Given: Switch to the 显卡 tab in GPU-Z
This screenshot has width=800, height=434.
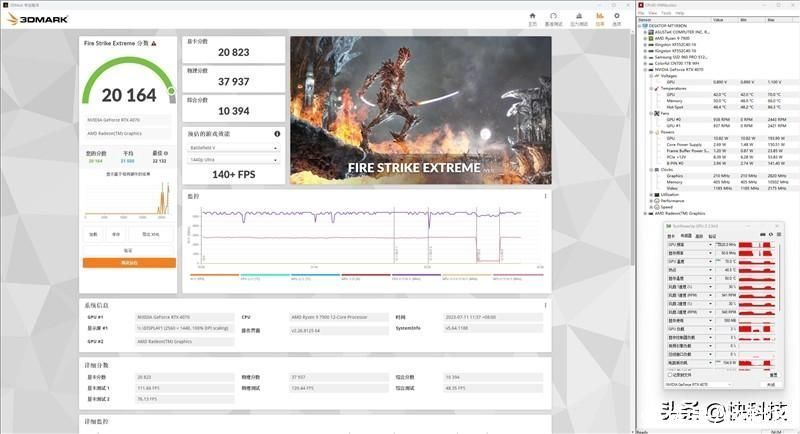Looking at the screenshot, I should click(671, 236).
